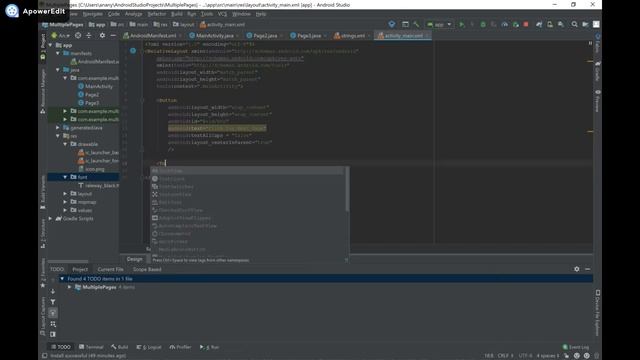640x360 pixels.
Task: Hide the Project panel with minus icon
Action: coord(113,36)
